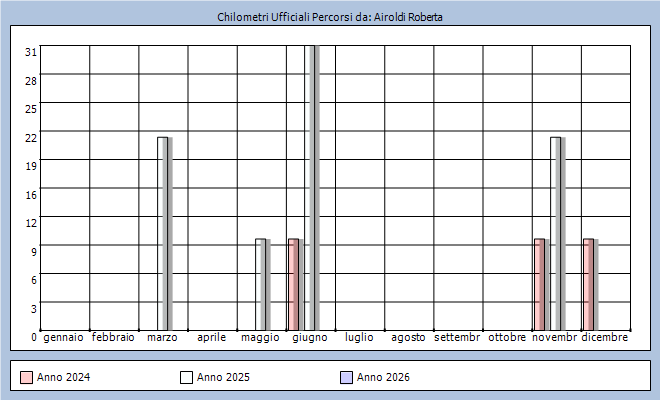Image resolution: width=660 pixels, height=400 pixels.
Task: Click the white maggio bar for 2025
Action: [260, 284]
